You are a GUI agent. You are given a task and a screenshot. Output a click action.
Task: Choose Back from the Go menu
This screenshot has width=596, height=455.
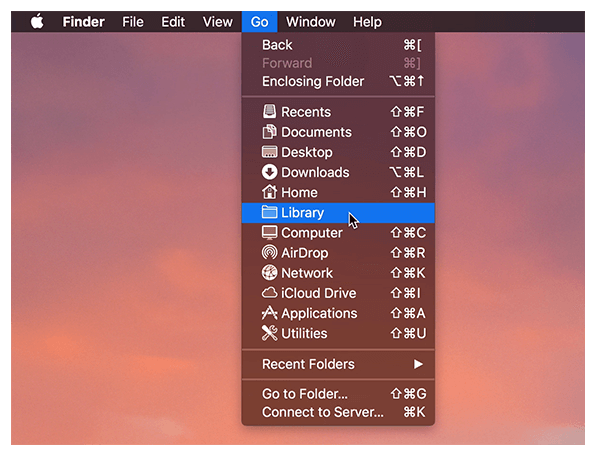tap(338, 45)
